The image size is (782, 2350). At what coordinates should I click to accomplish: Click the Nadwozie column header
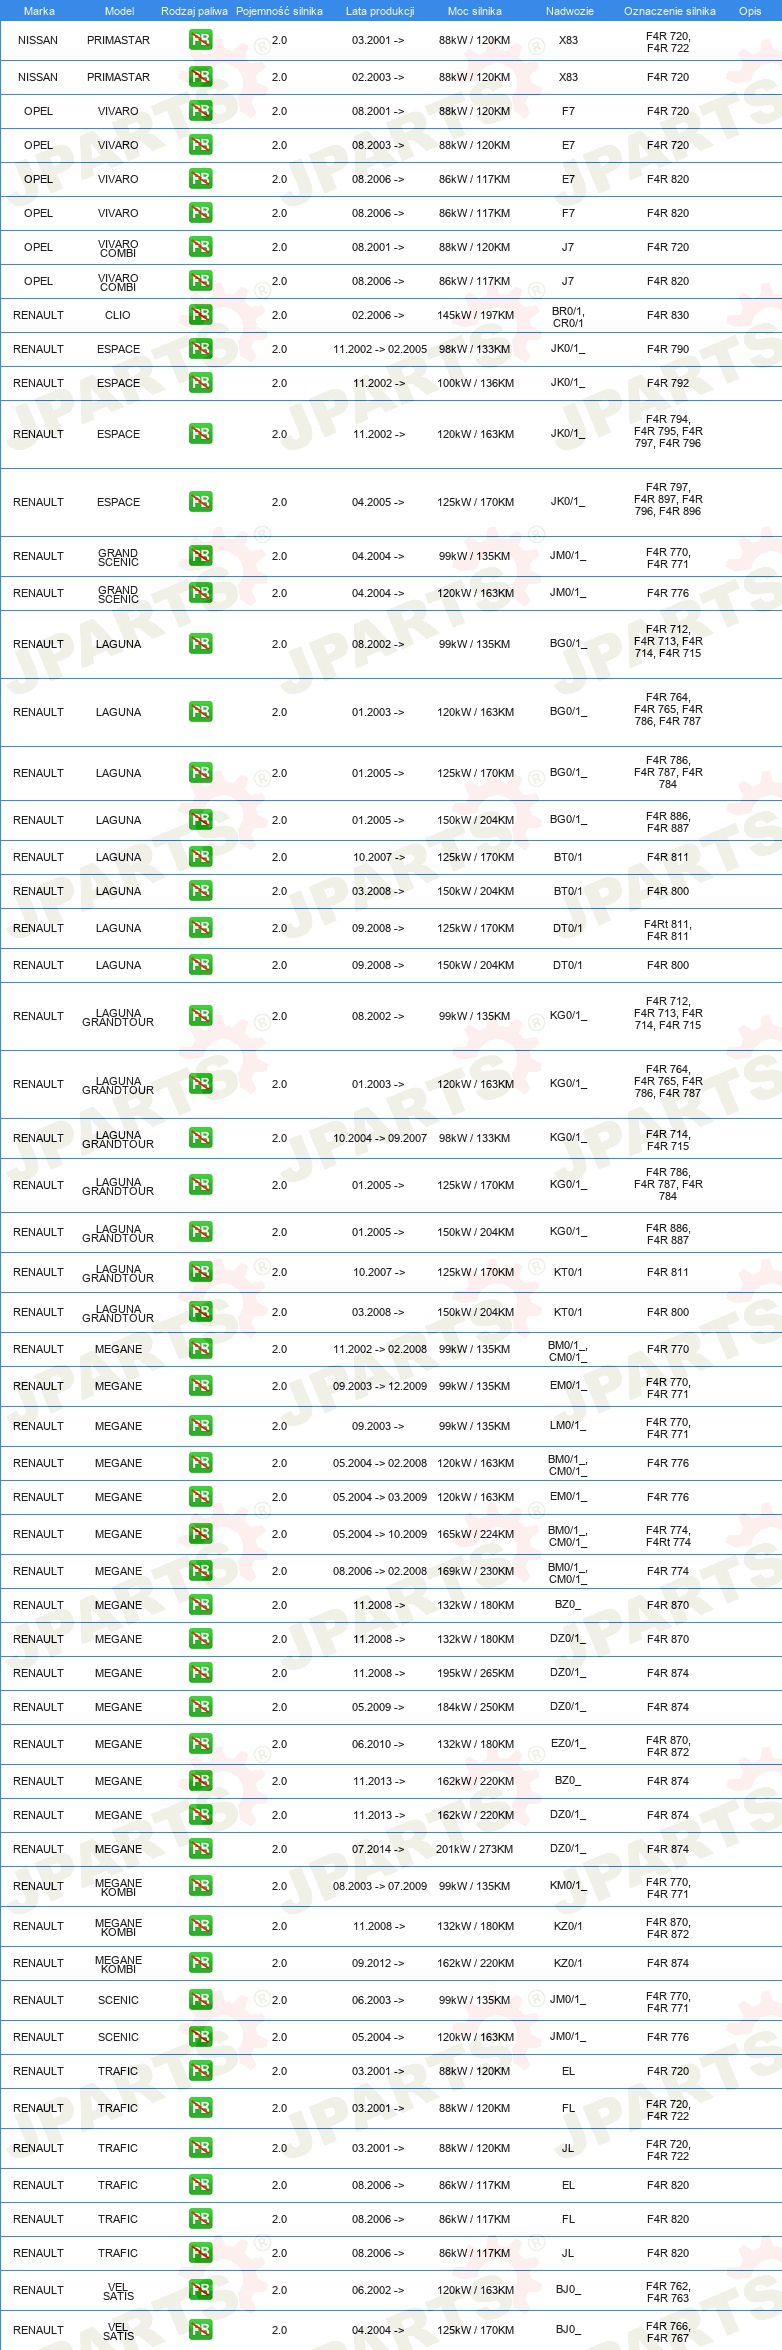[569, 11]
